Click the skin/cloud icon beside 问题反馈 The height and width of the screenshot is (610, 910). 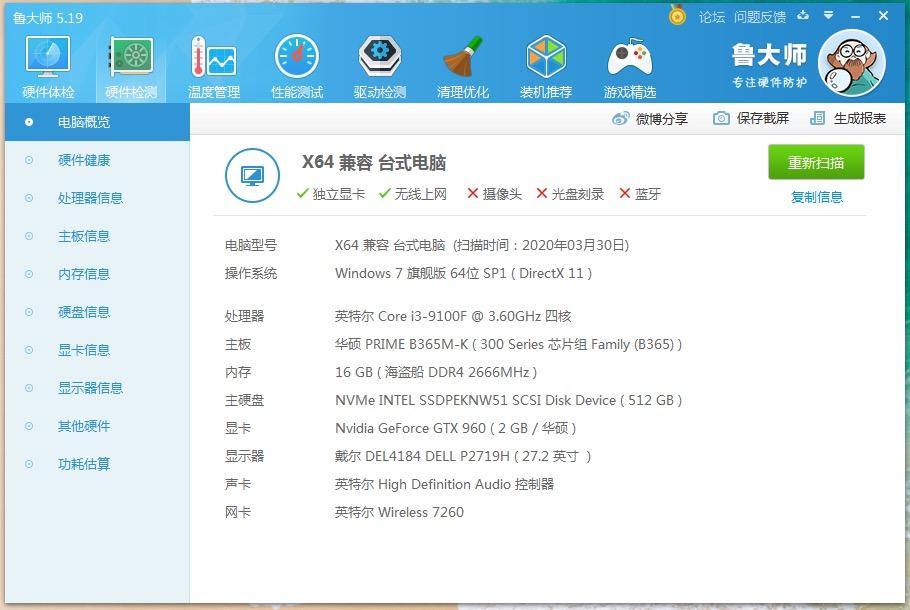click(803, 16)
